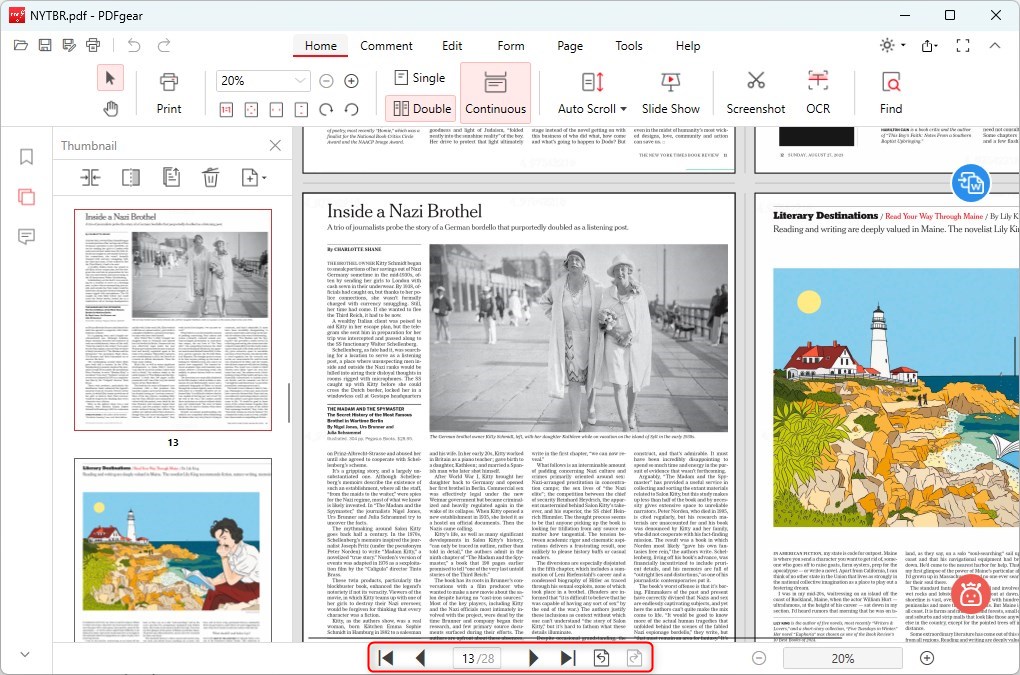Expand the sidebar bottom chevron
Image resolution: width=1020 pixels, height=675 pixels.
25,654
